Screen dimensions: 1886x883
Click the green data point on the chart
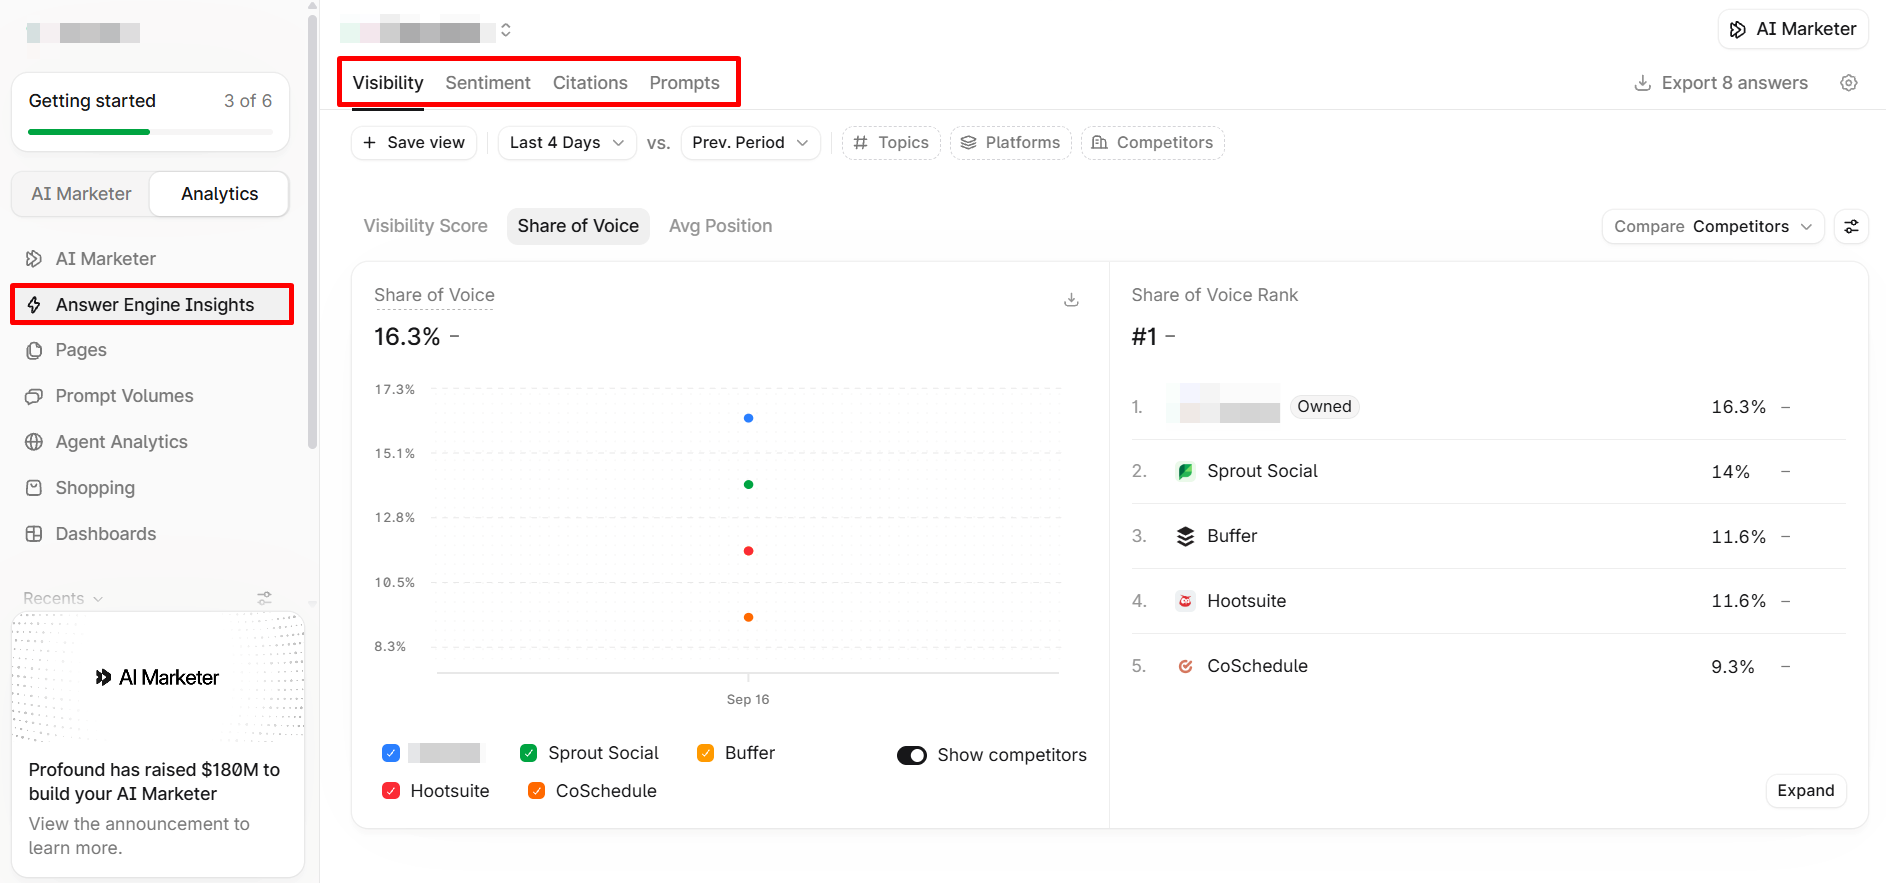click(748, 484)
